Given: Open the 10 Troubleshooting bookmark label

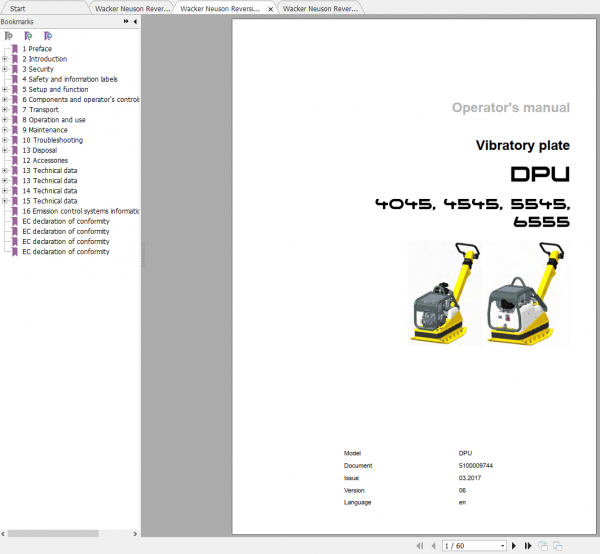Looking at the screenshot, I should [x=52, y=140].
